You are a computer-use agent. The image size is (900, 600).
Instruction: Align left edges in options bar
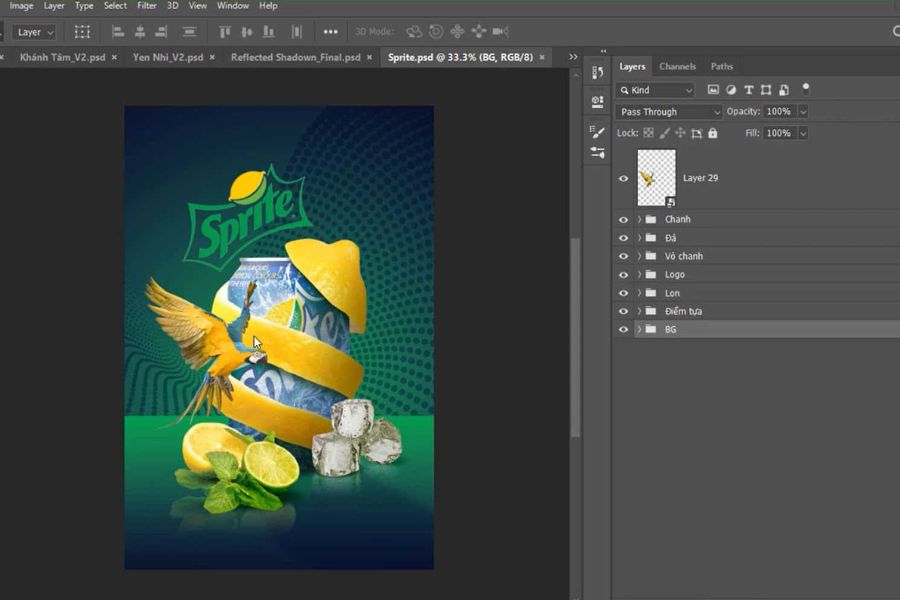(x=118, y=32)
